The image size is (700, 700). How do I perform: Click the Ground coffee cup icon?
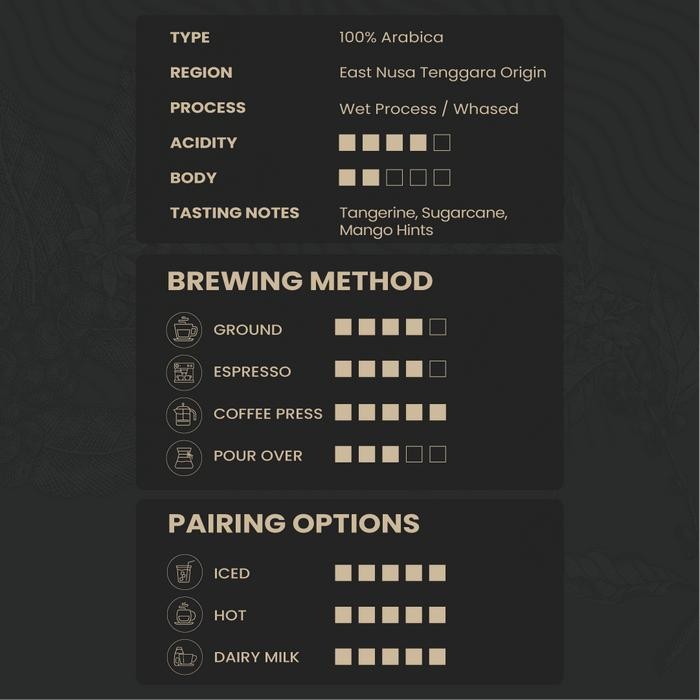(x=184, y=330)
